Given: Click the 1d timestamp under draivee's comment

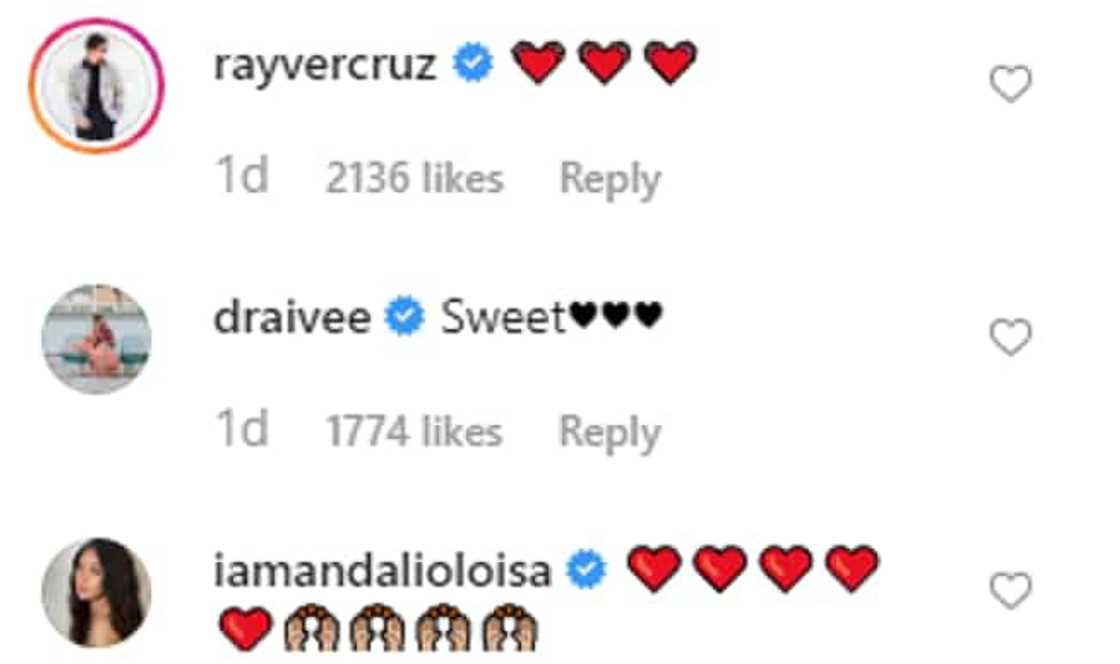Looking at the screenshot, I should click(242, 429).
